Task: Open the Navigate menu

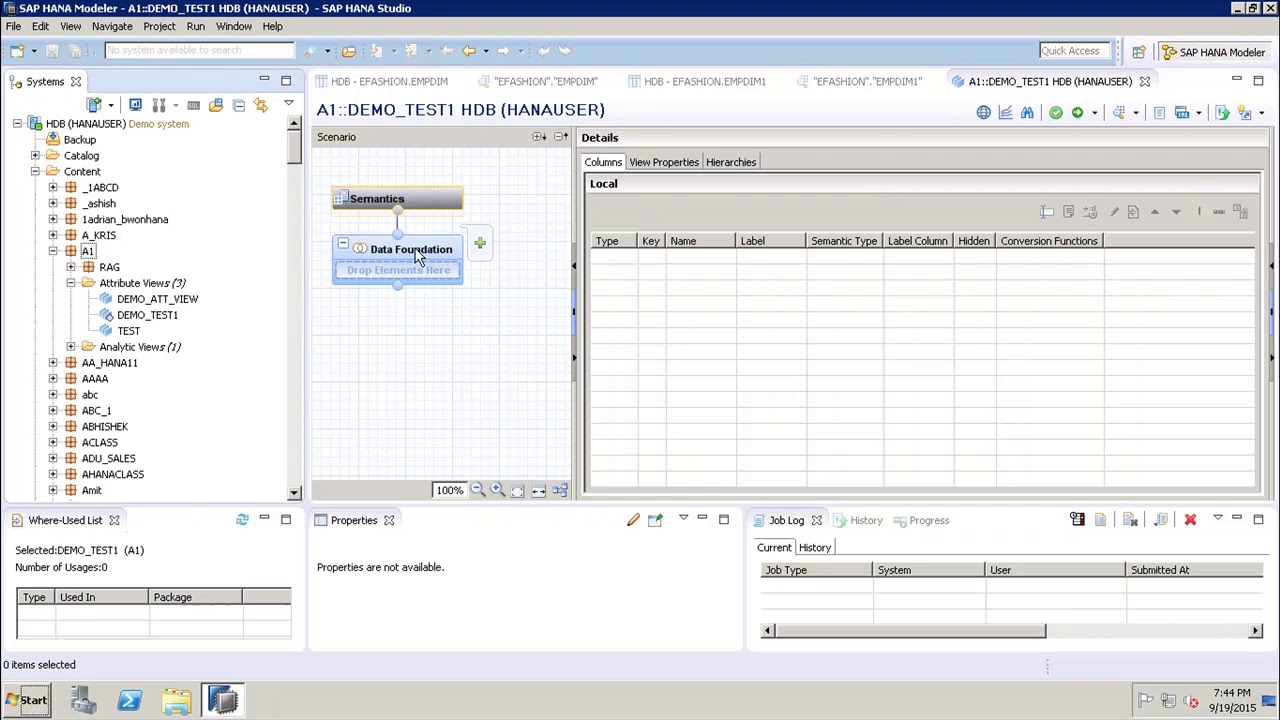Action: [x=112, y=26]
